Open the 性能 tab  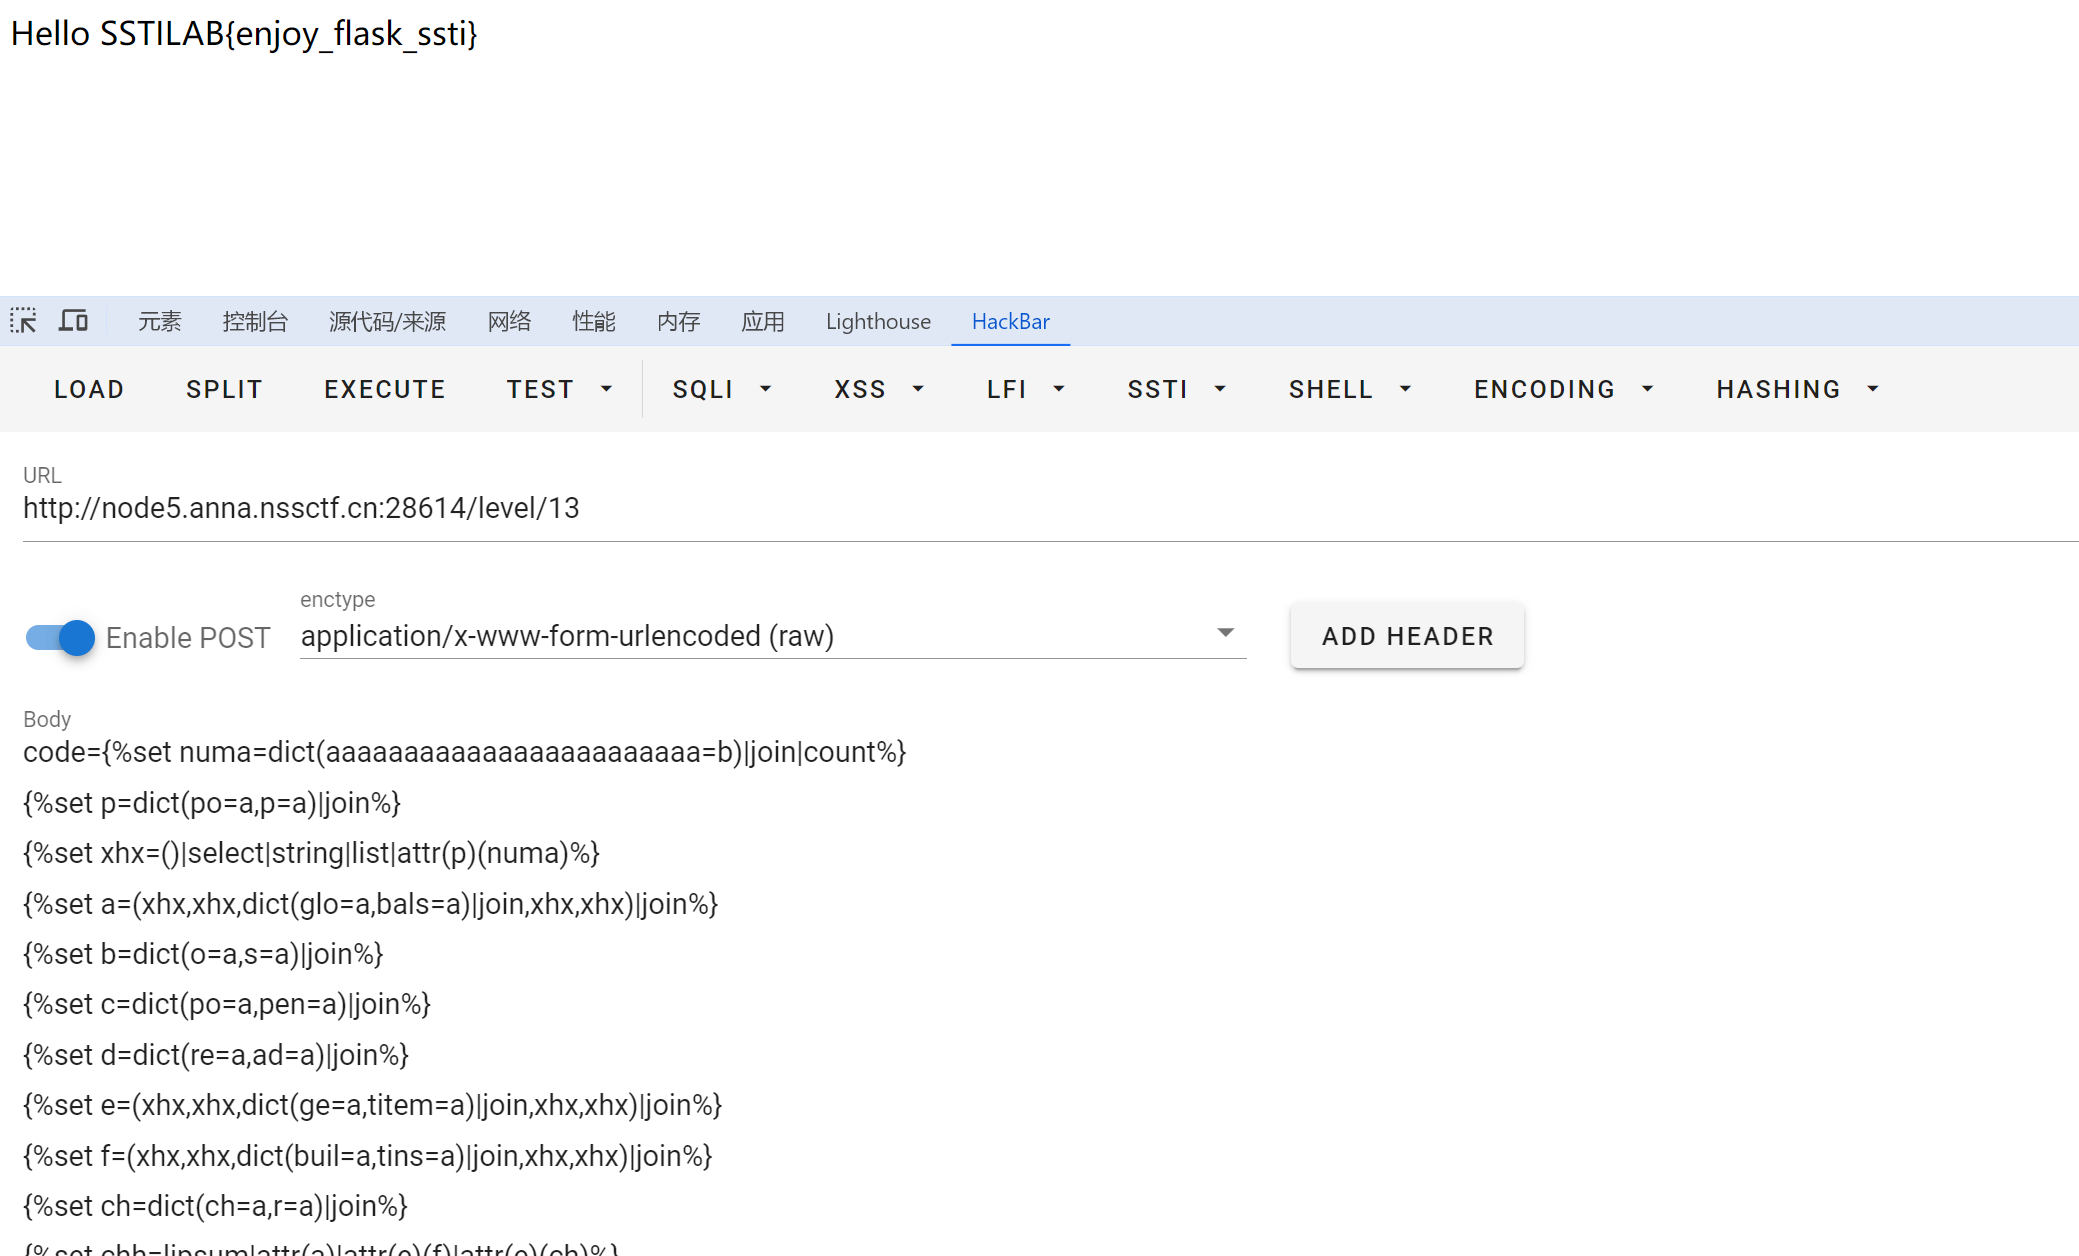coord(594,321)
